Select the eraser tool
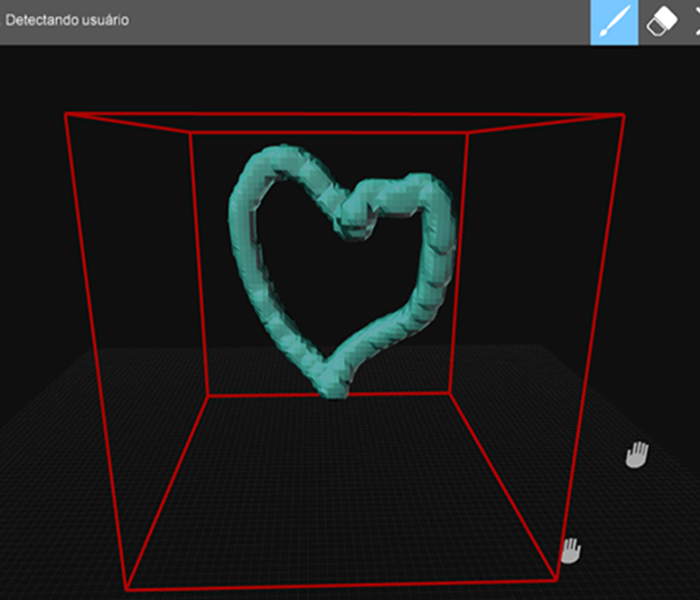Screen dimensions: 700x600 point(662,21)
